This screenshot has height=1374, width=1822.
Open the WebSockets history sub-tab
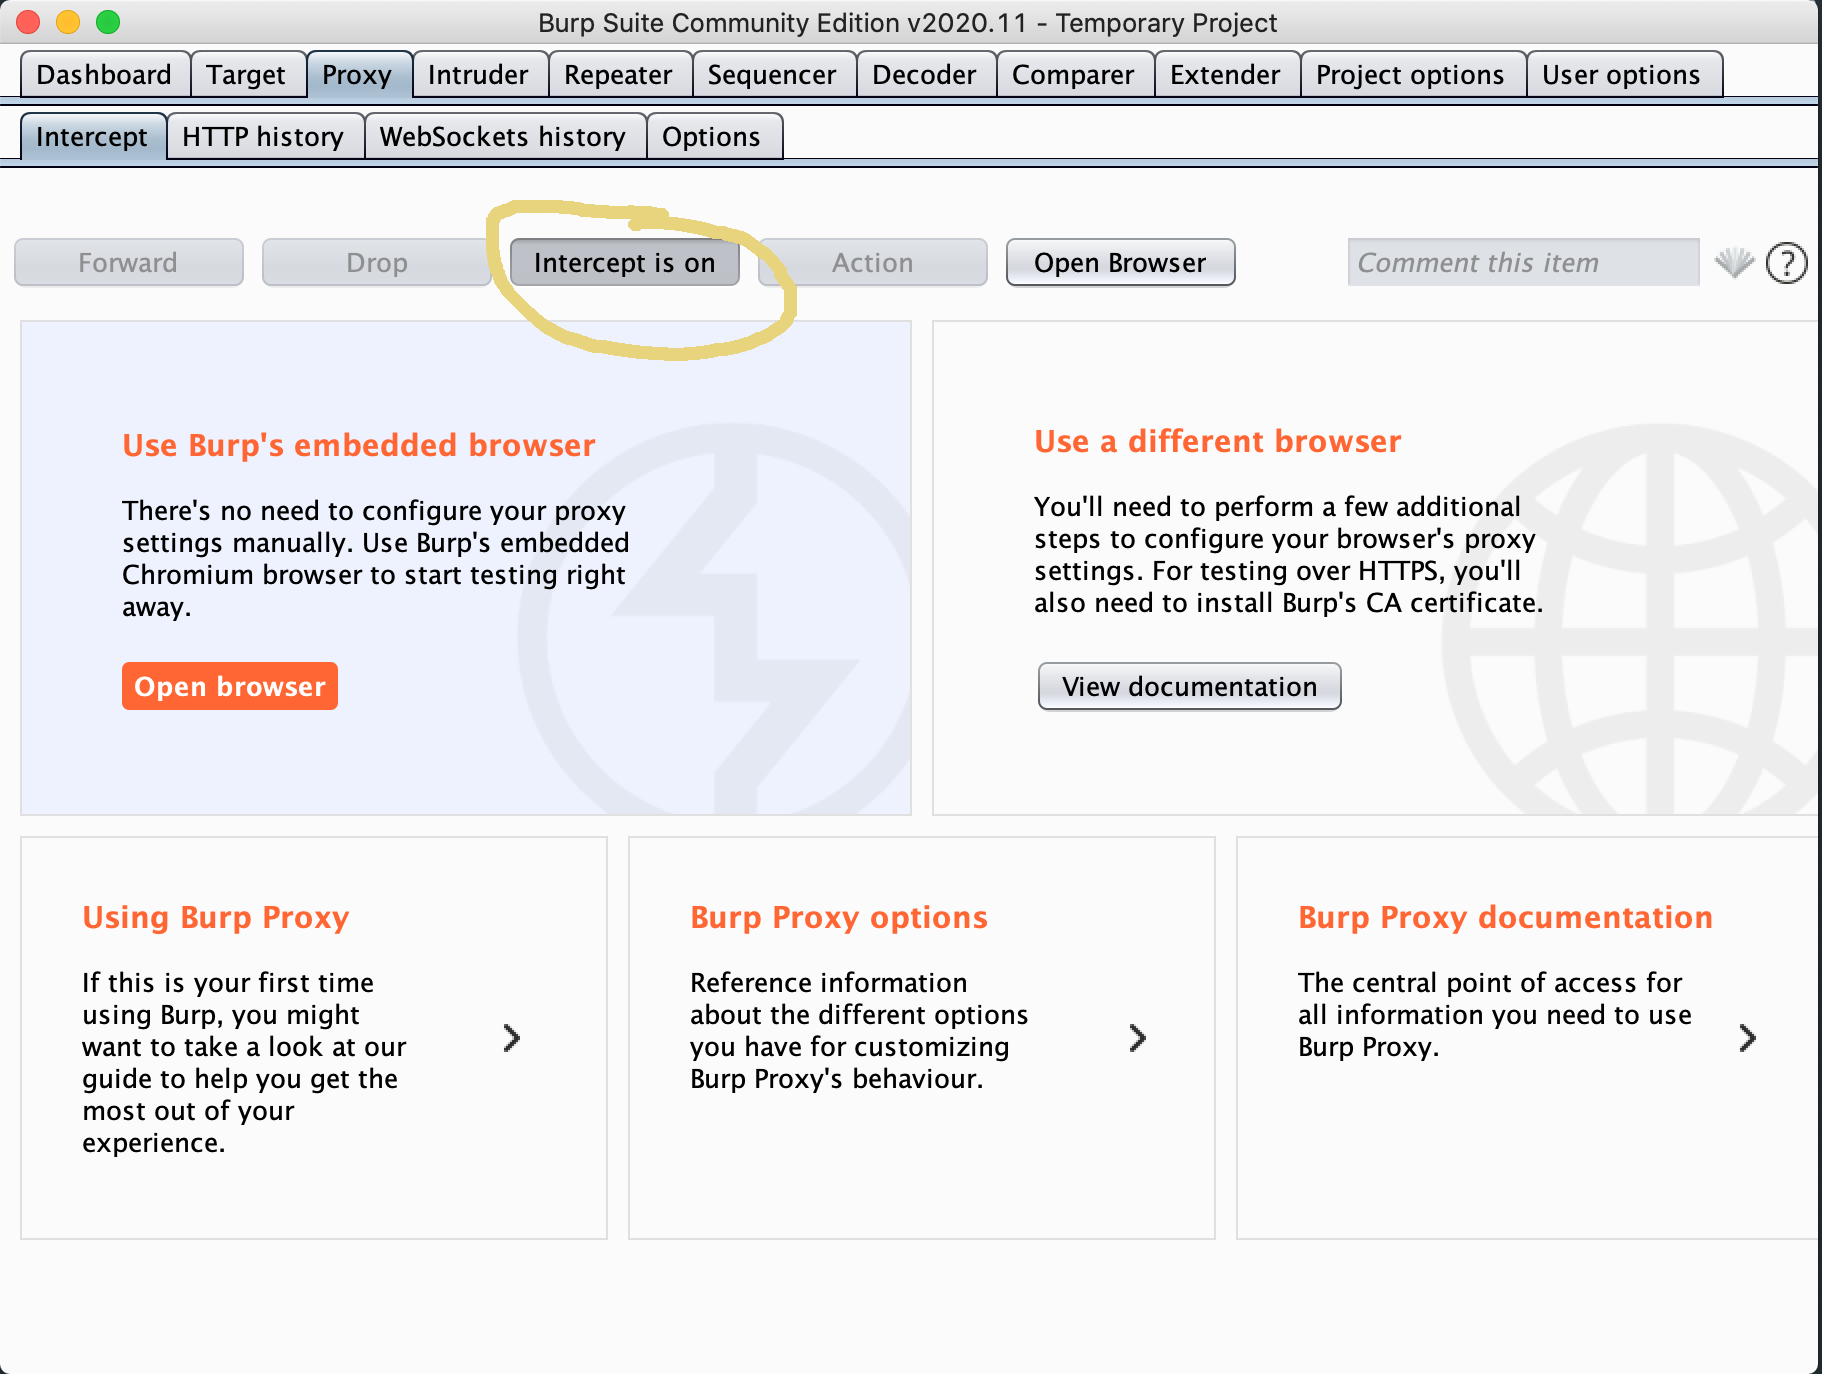click(503, 137)
